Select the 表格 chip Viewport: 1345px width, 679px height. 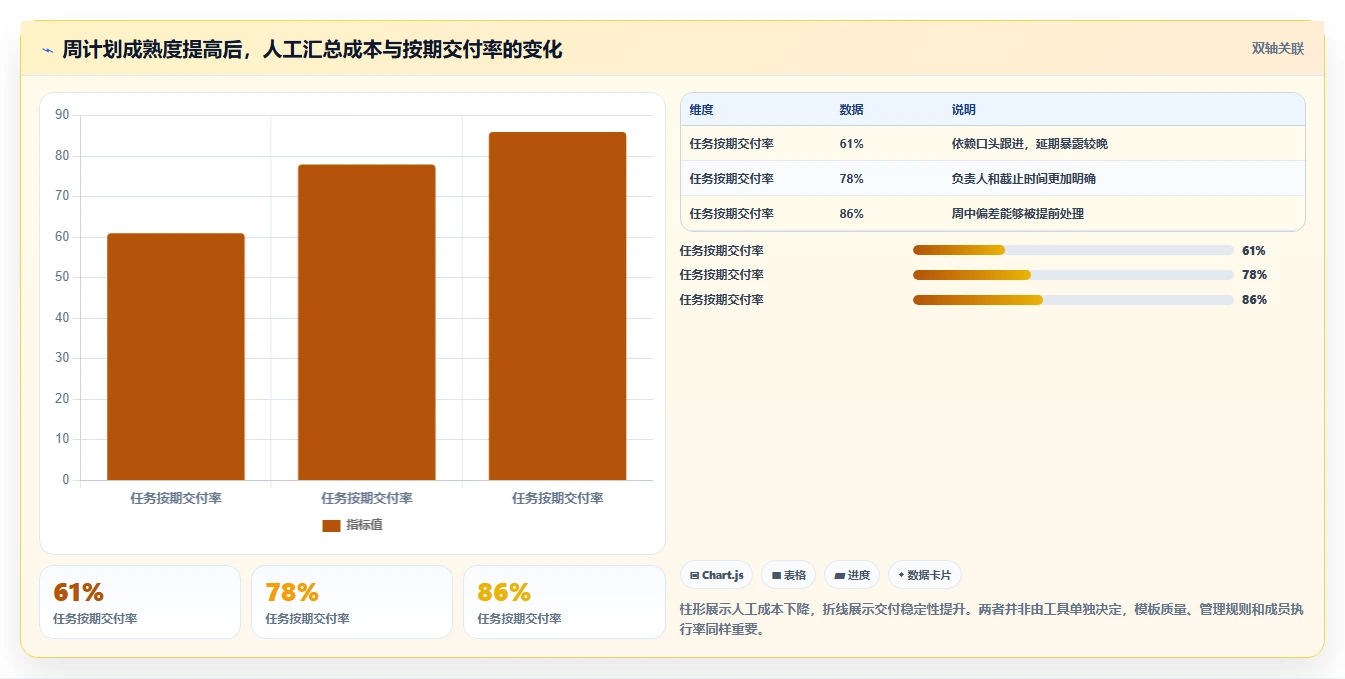789,575
